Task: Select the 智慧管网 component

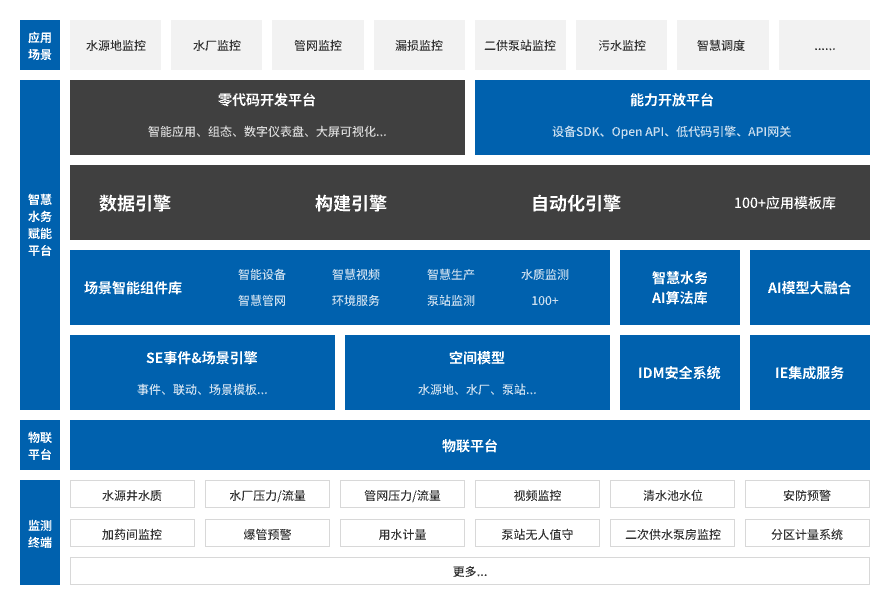Action: pyautogui.click(x=262, y=301)
